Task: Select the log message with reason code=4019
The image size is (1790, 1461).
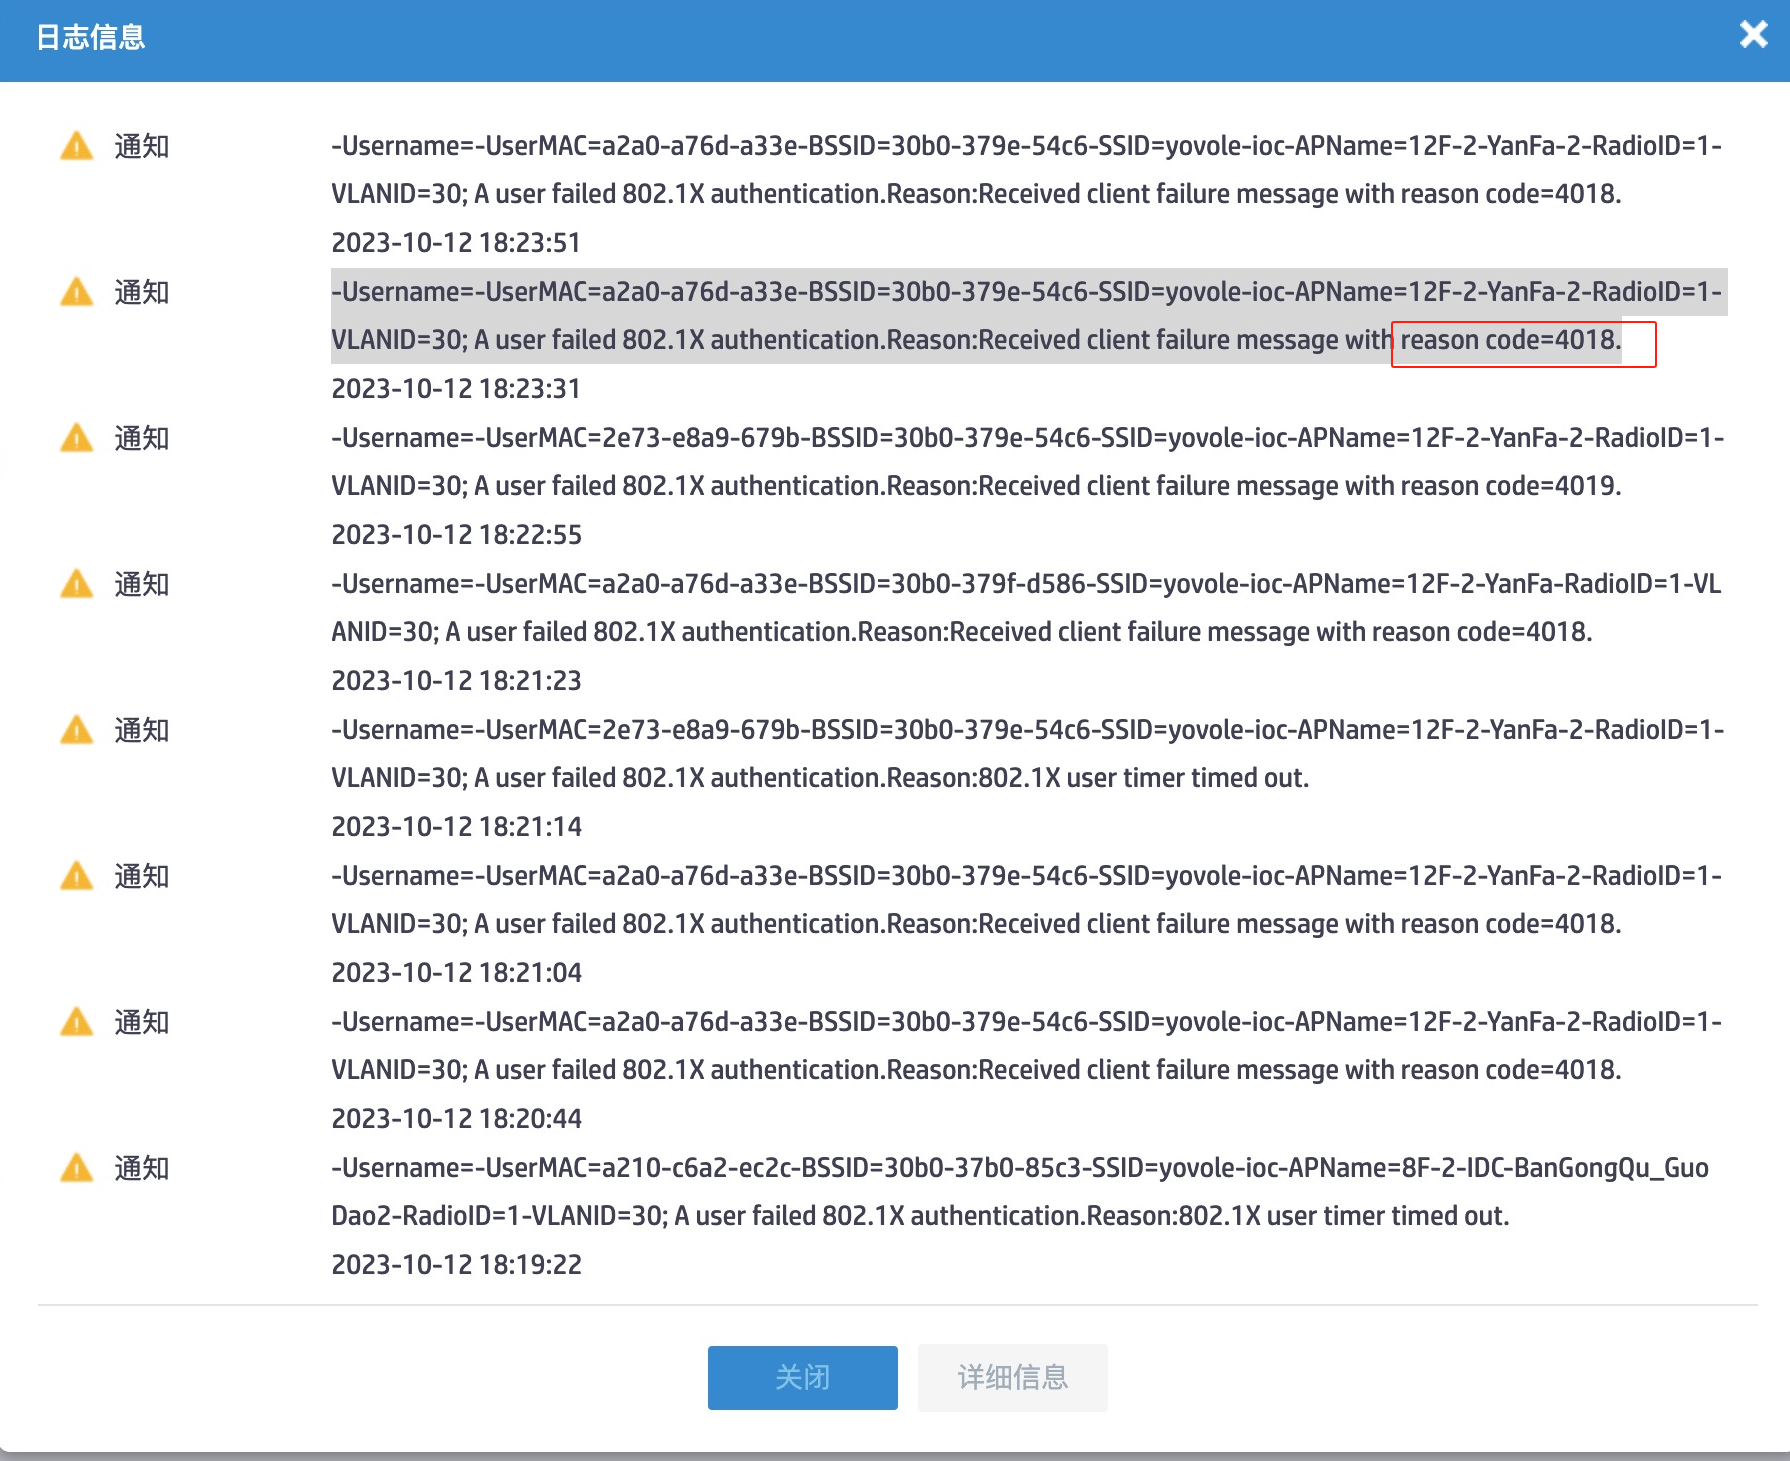Action: pyautogui.click(x=1028, y=462)
